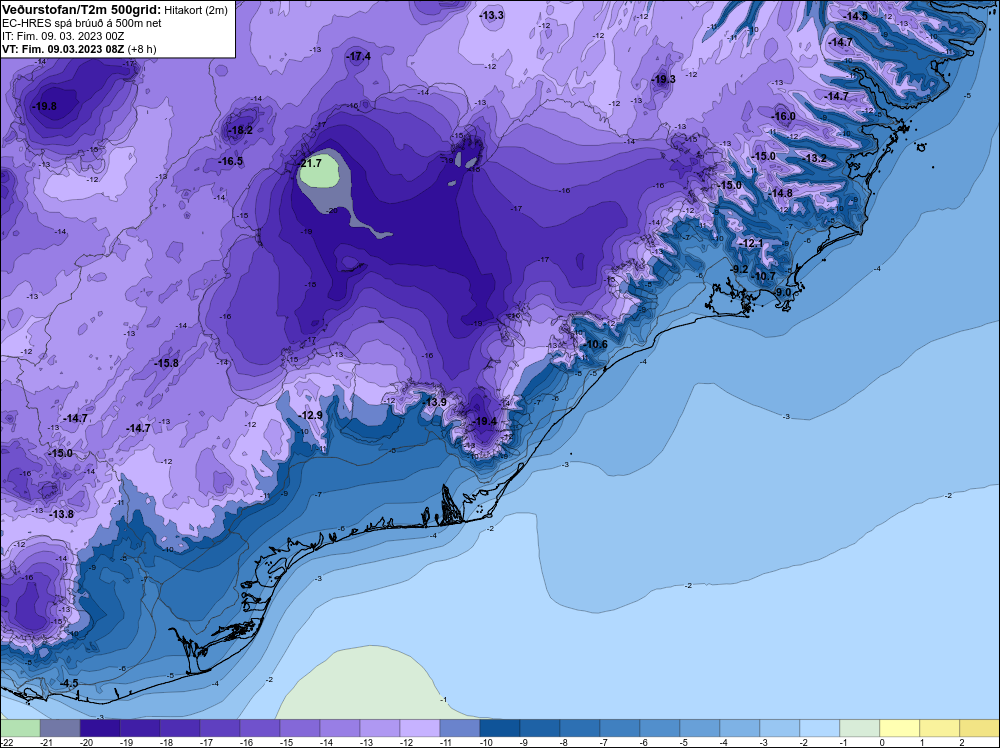Select the legend swatch labeled -21
Screen dimensions: 1000x748
[59, 728]
